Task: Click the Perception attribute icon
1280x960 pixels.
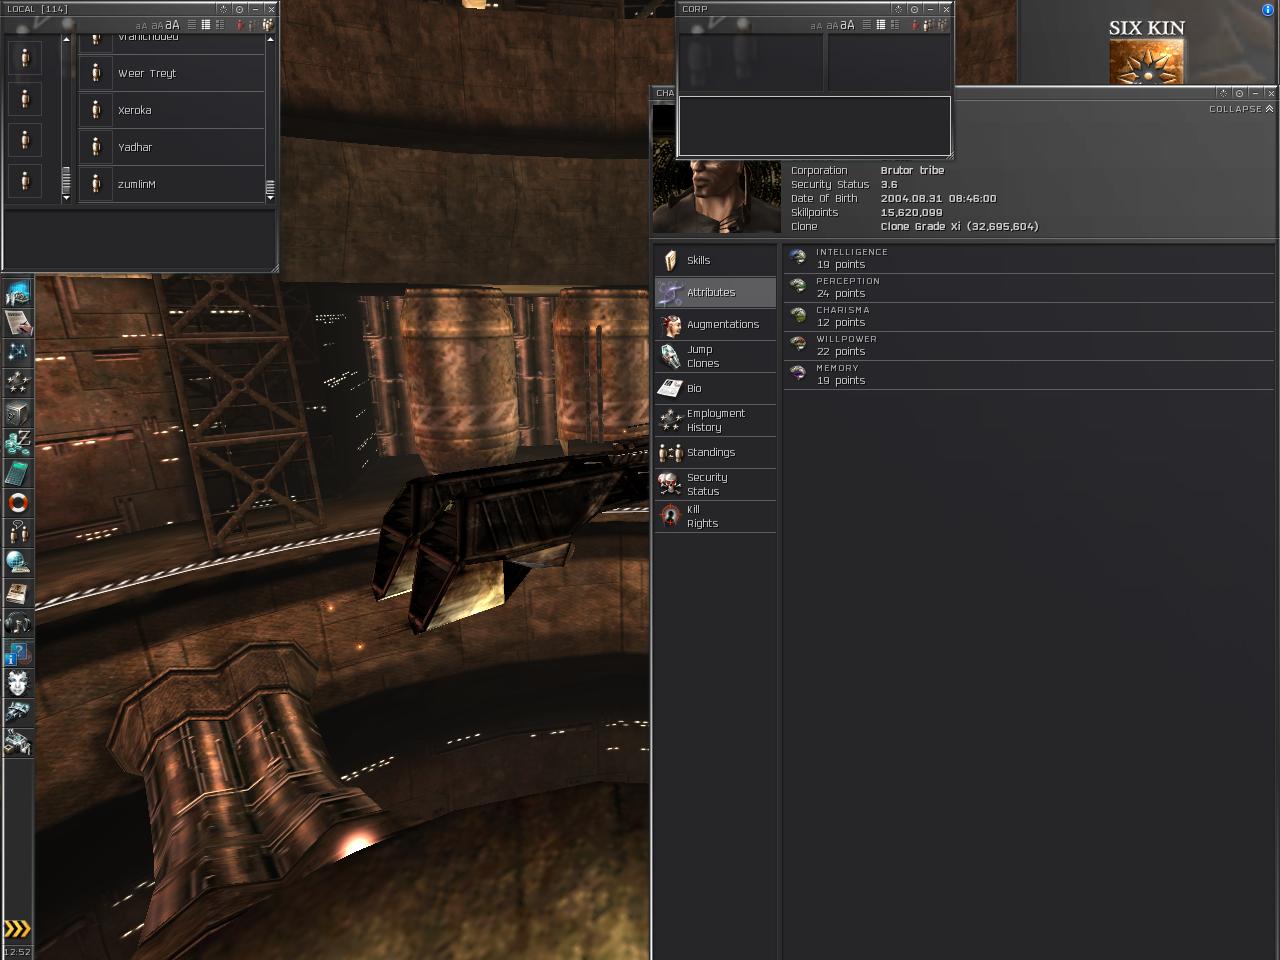Action: pyautogui.click(x=798, y=287)
